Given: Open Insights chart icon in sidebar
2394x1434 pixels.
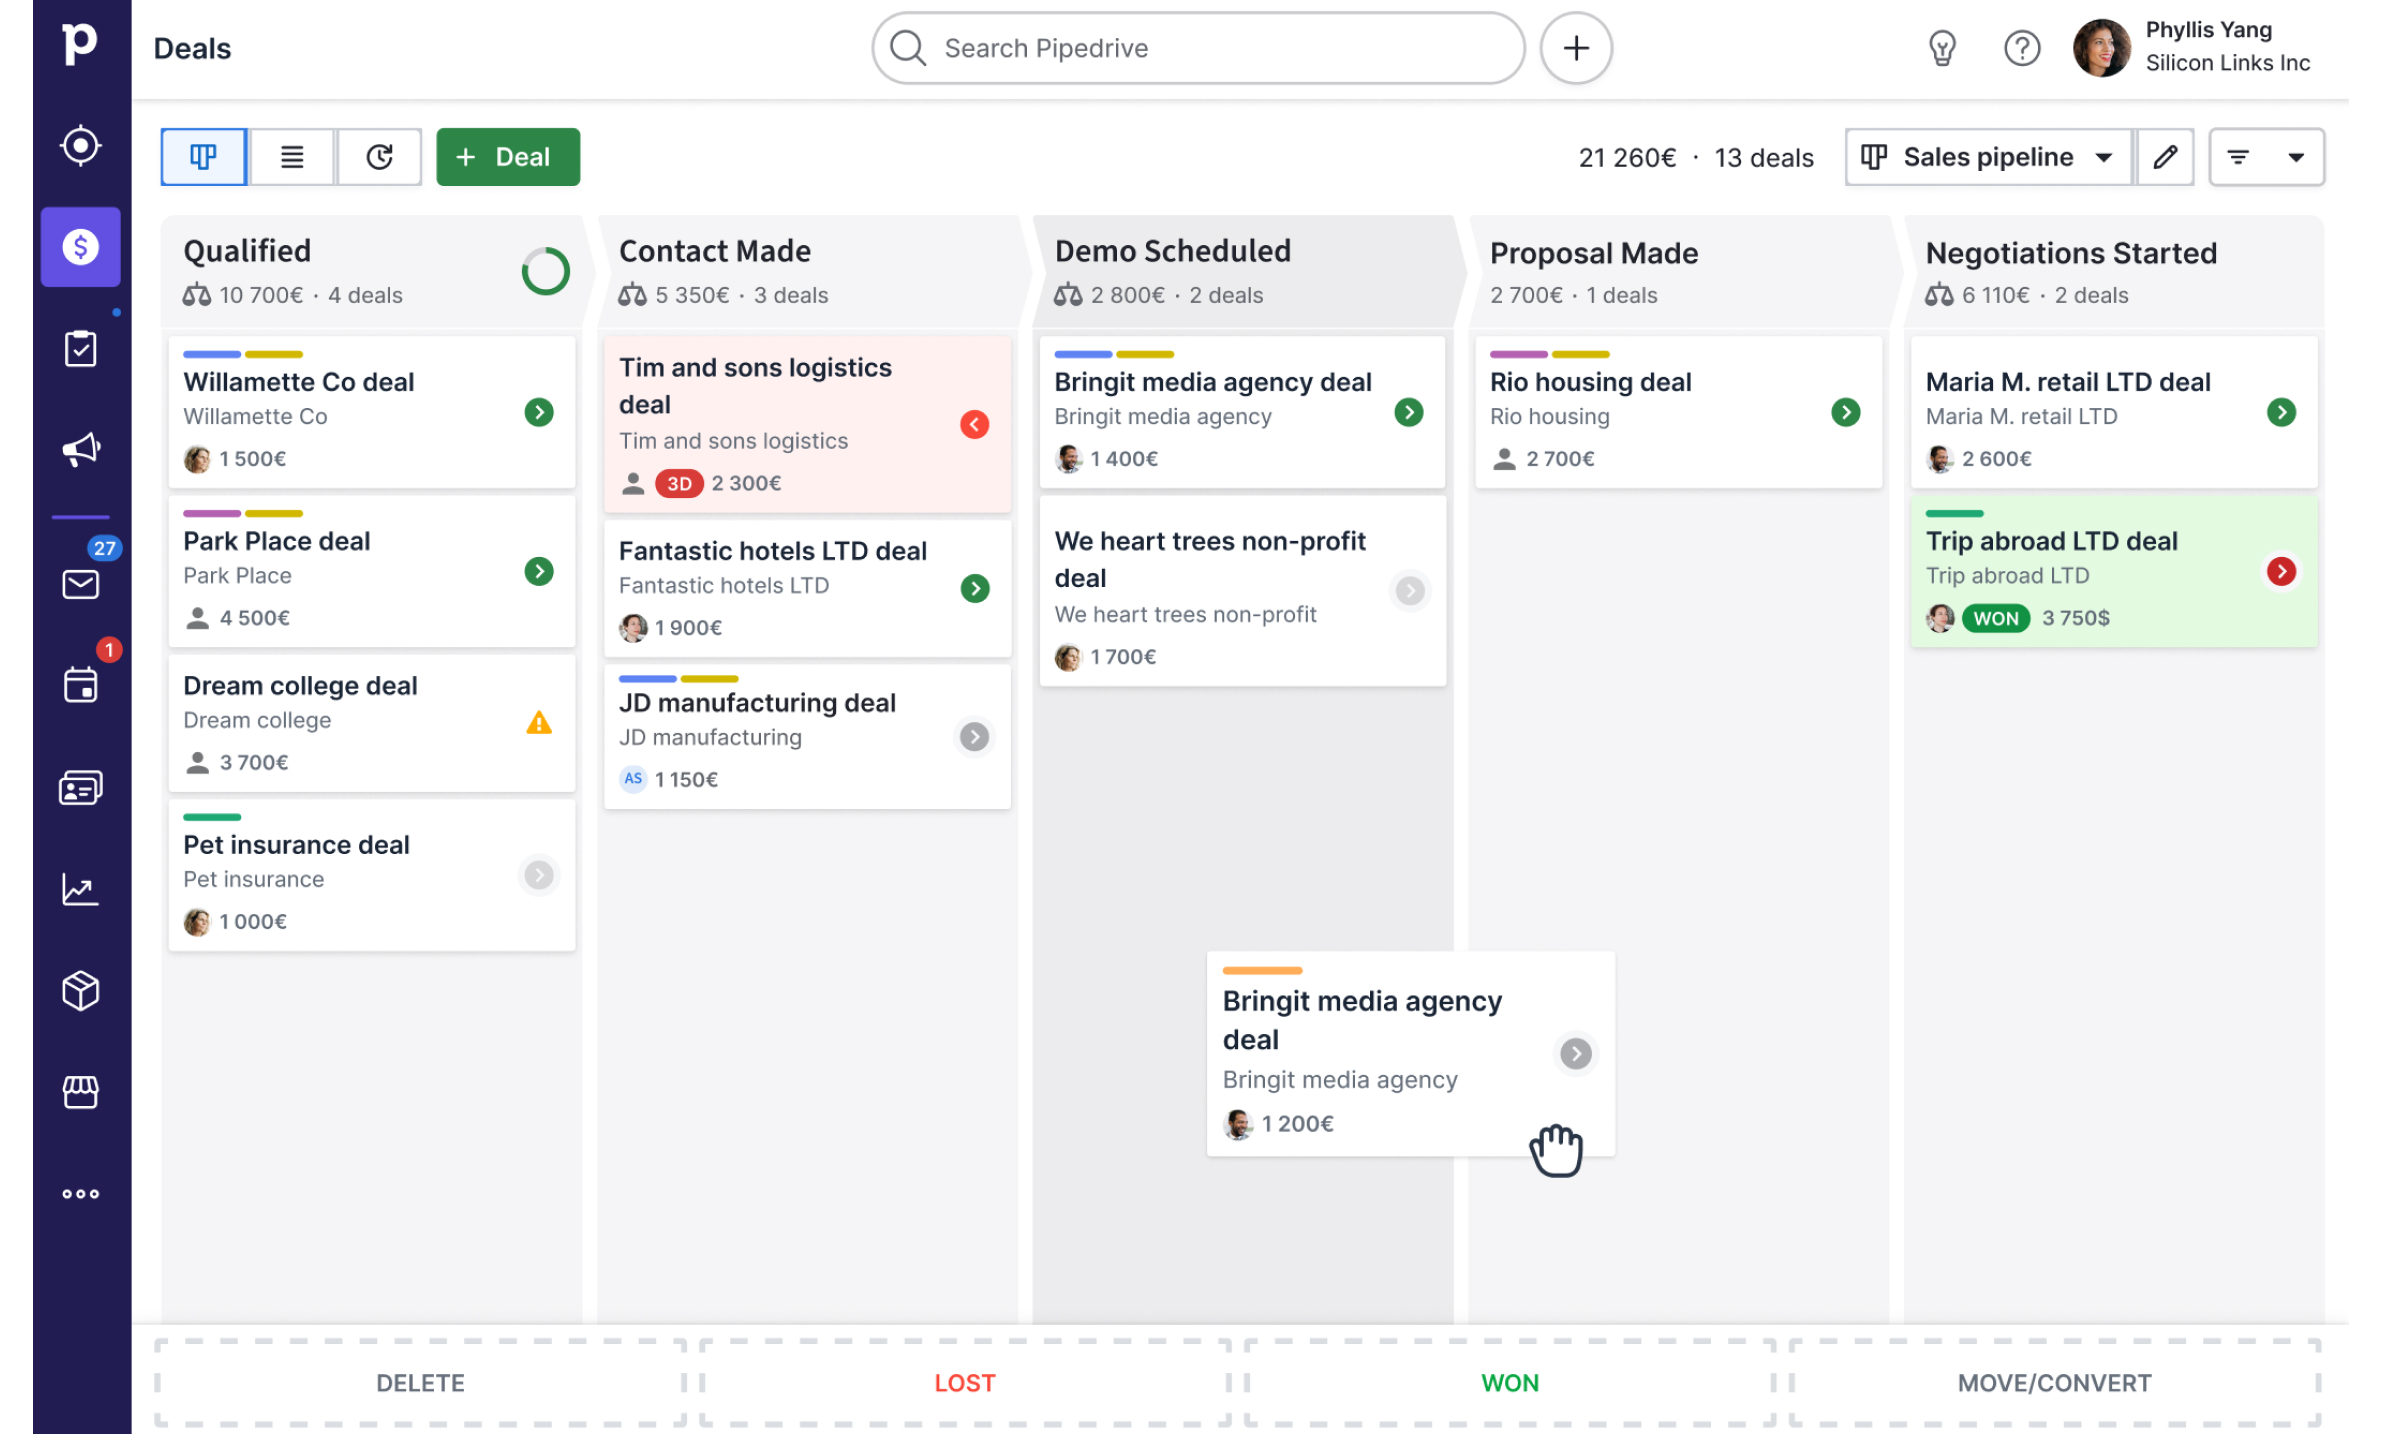Looking at the screenshot, I should 80,889.
